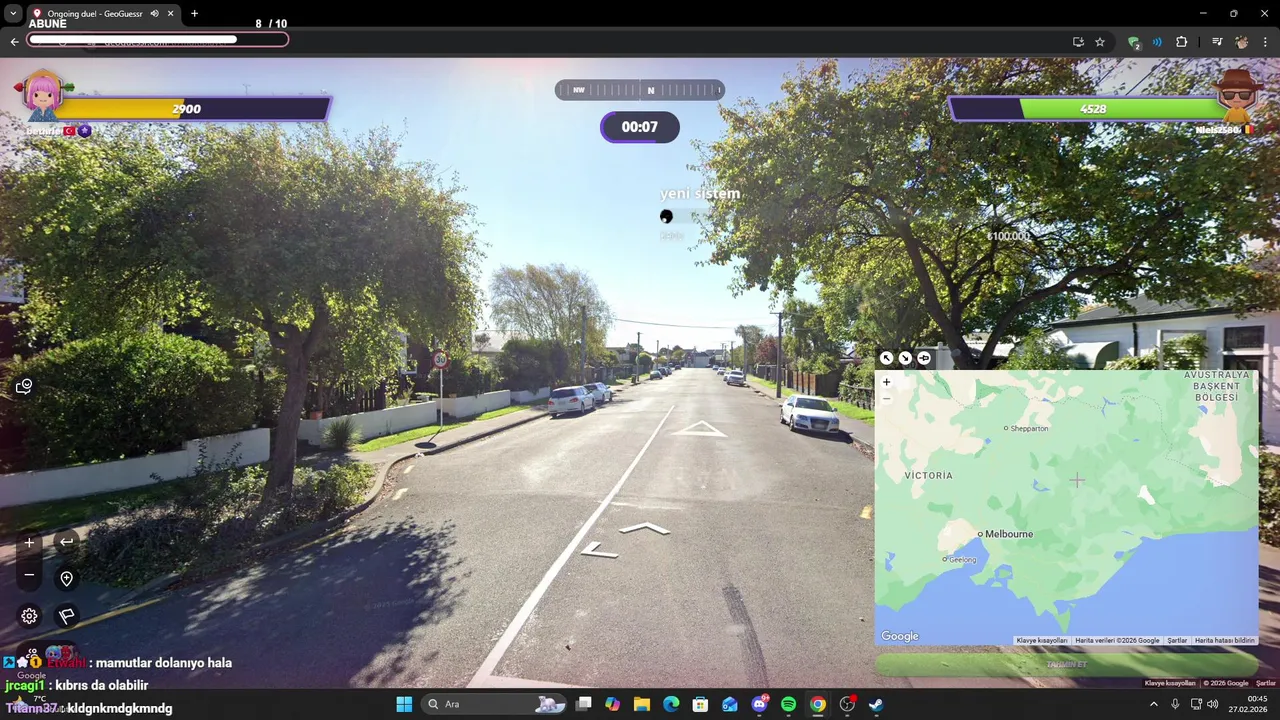Open the emote chat bubble icon
The image size is (1280, 720).
click(24, 386)
